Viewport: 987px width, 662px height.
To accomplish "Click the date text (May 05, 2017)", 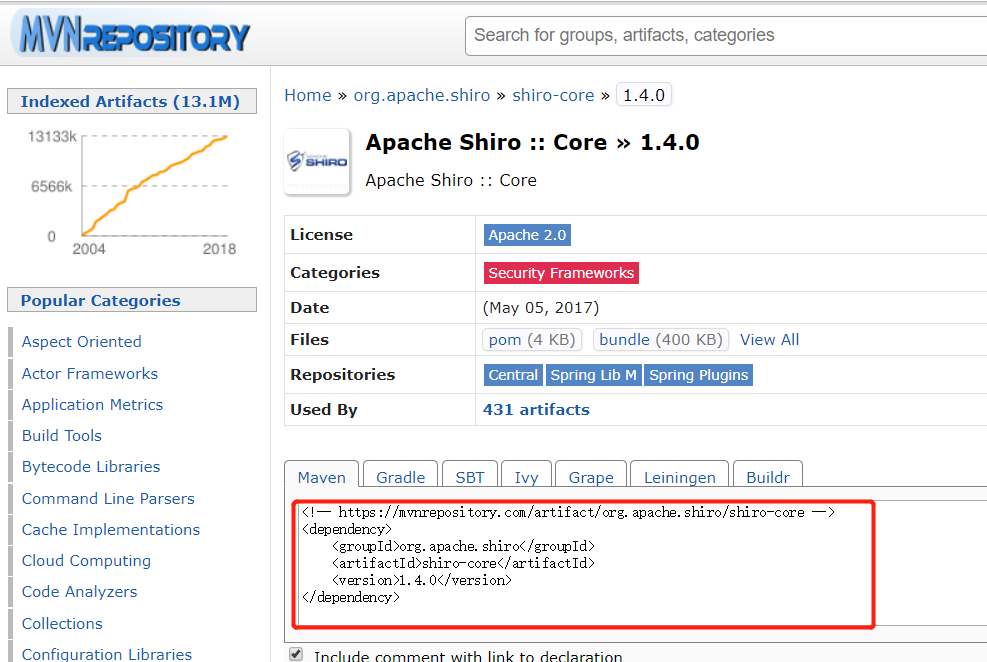I will coord(541,308).
